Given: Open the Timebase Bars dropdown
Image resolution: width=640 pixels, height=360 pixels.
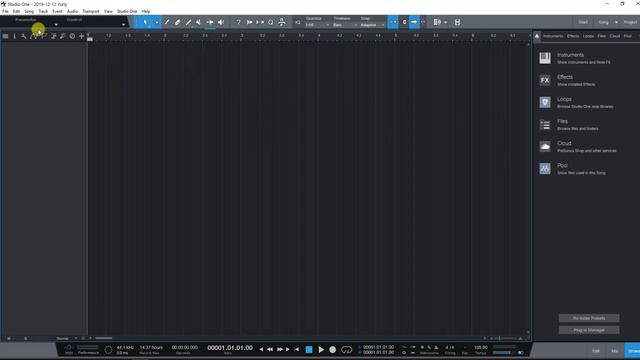Looking at the screenshot, I should pyautogui.click(x=345, y=25).
